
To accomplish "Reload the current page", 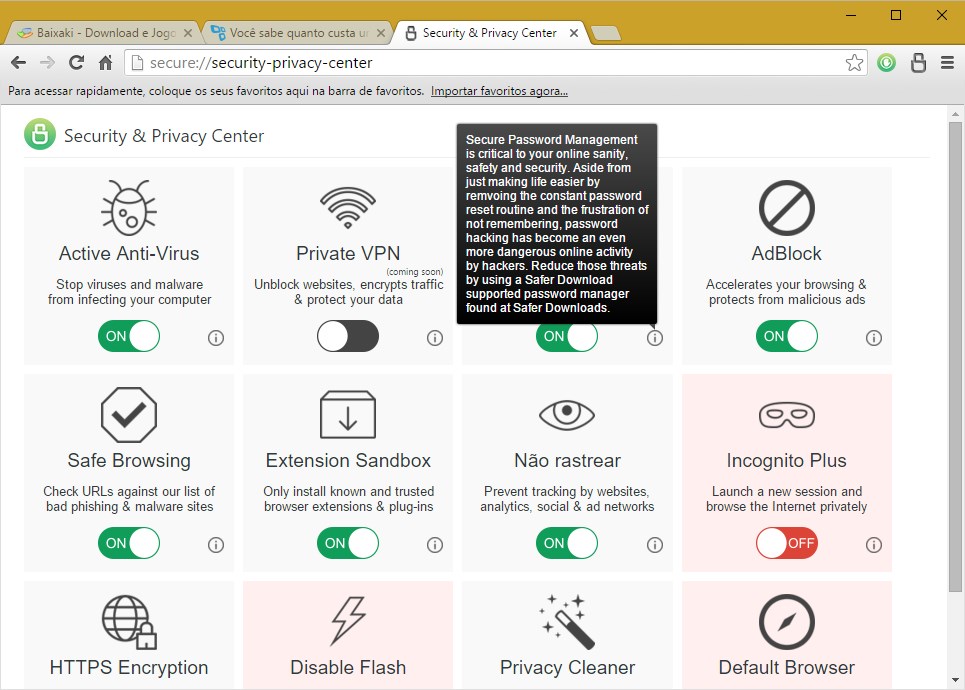I will point(76,62).
